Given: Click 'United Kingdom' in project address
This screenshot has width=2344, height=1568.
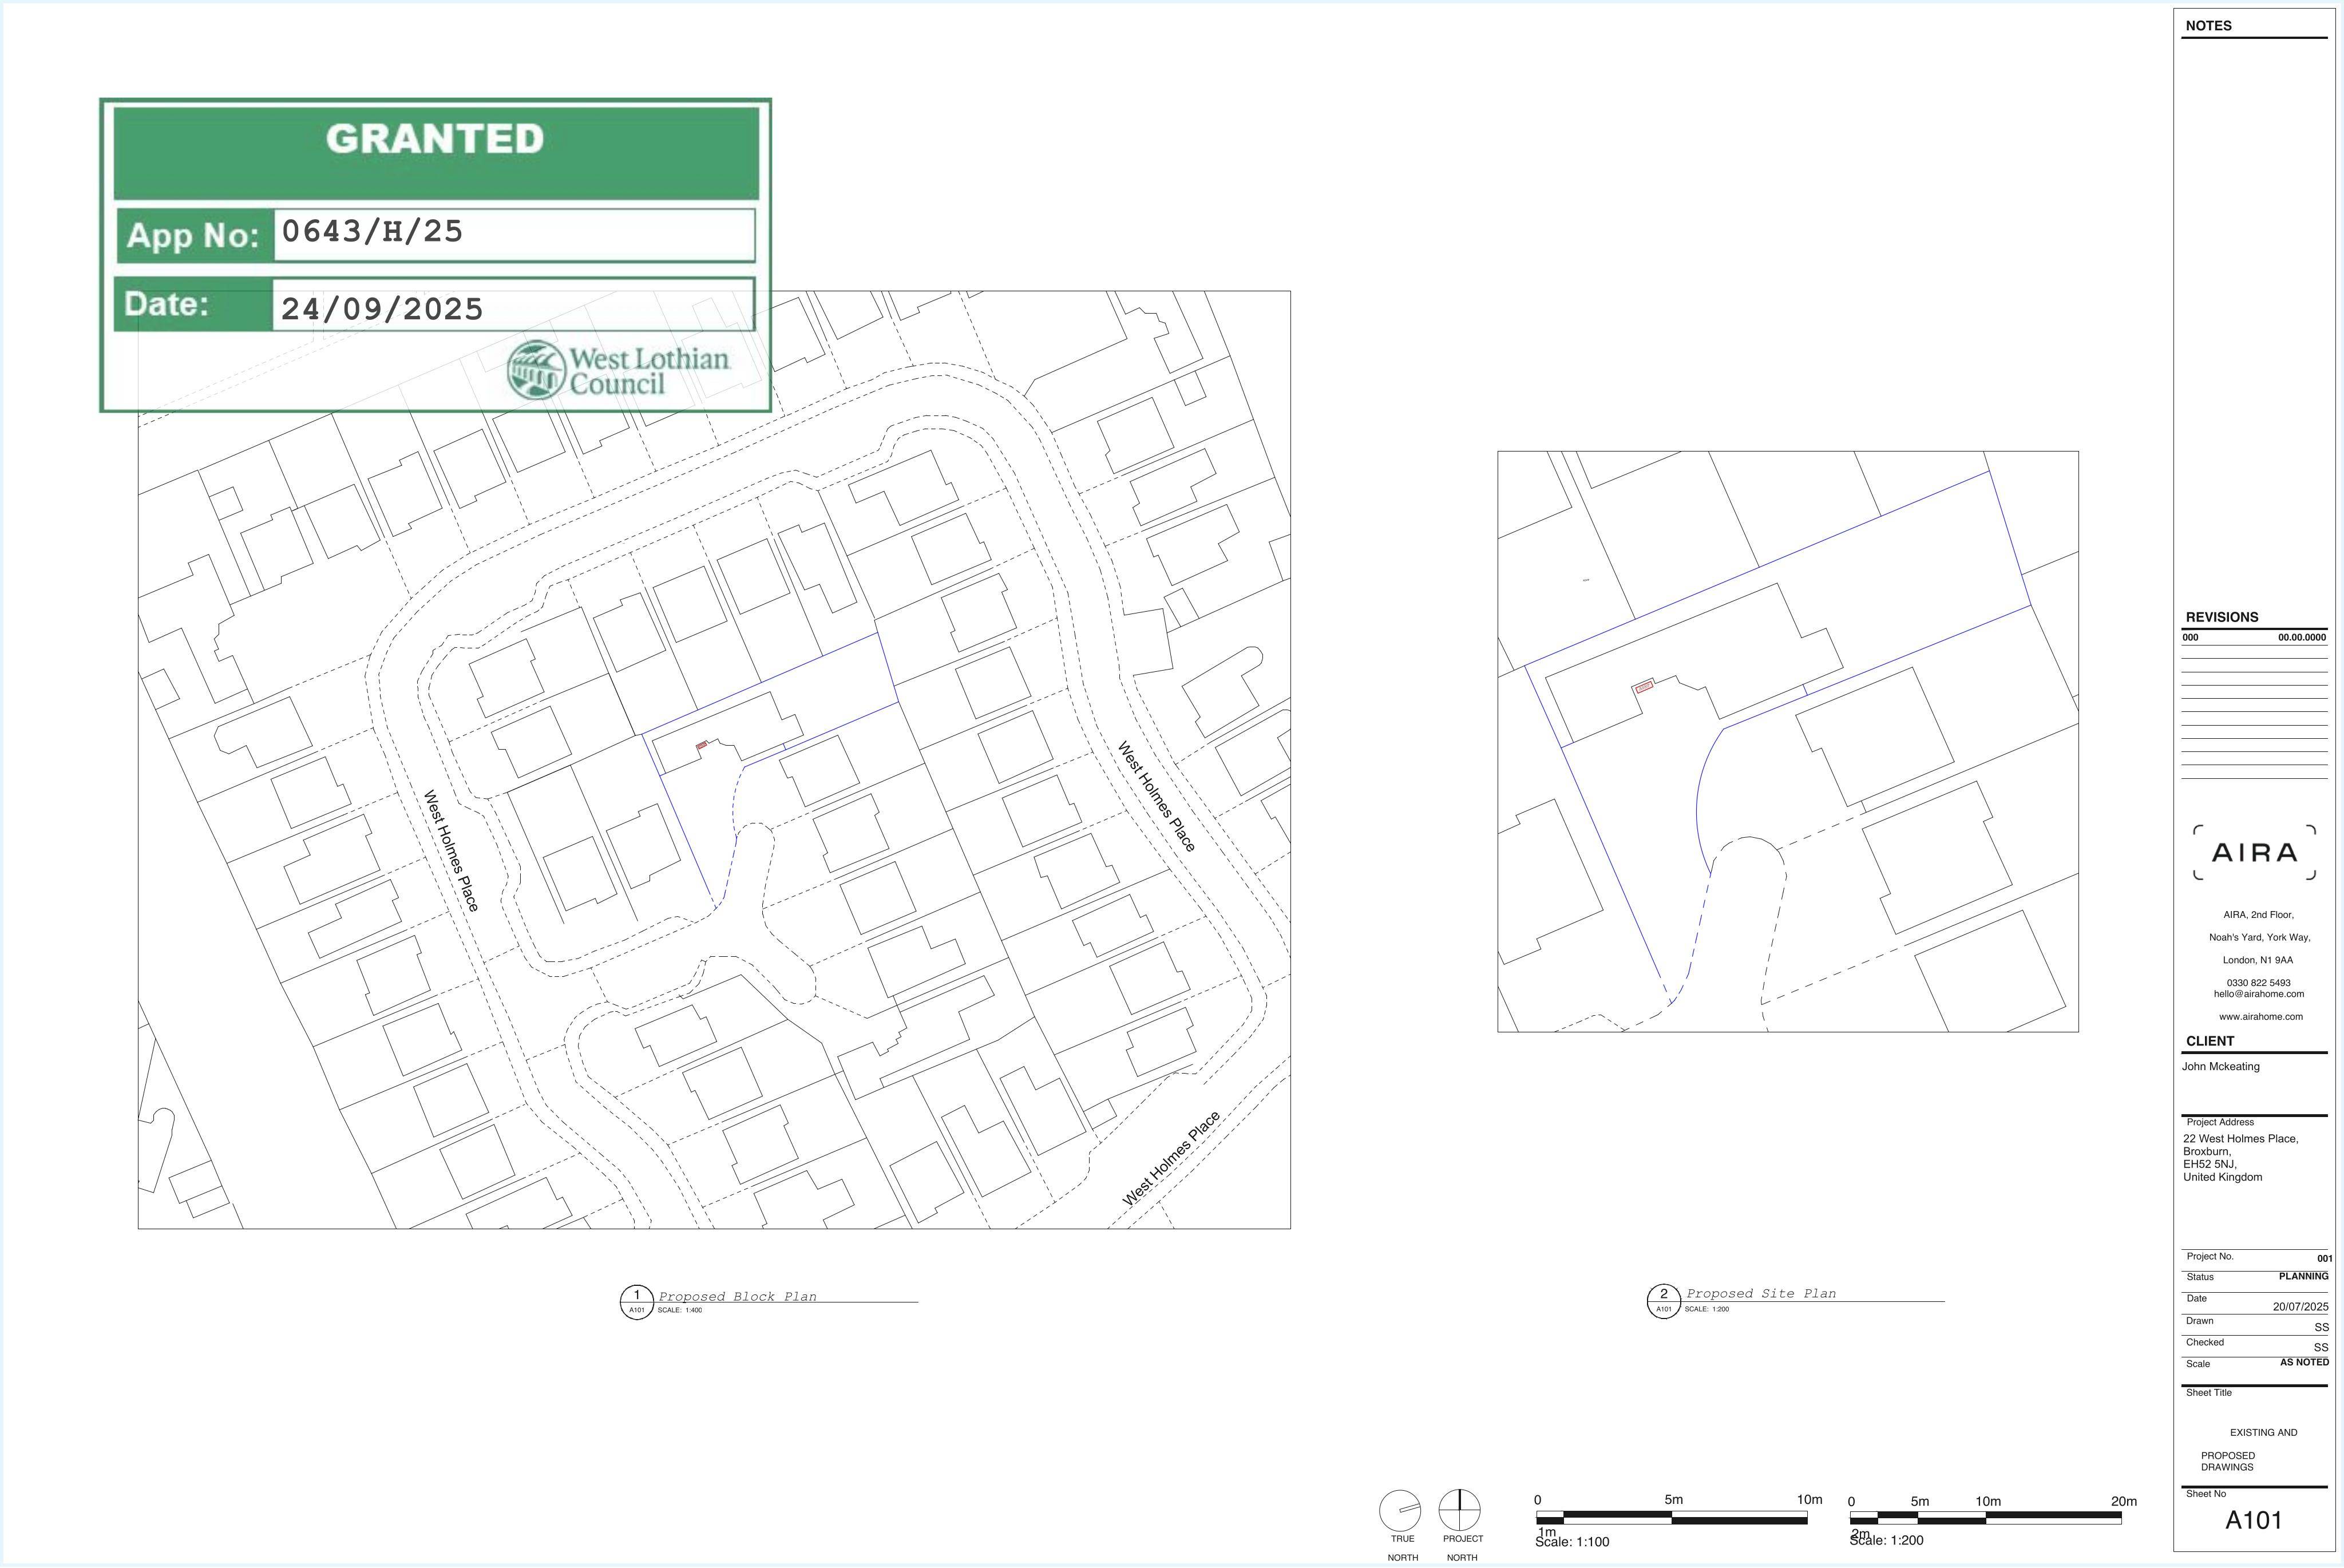Looking at the screenshot, I should point(2222,1177).
